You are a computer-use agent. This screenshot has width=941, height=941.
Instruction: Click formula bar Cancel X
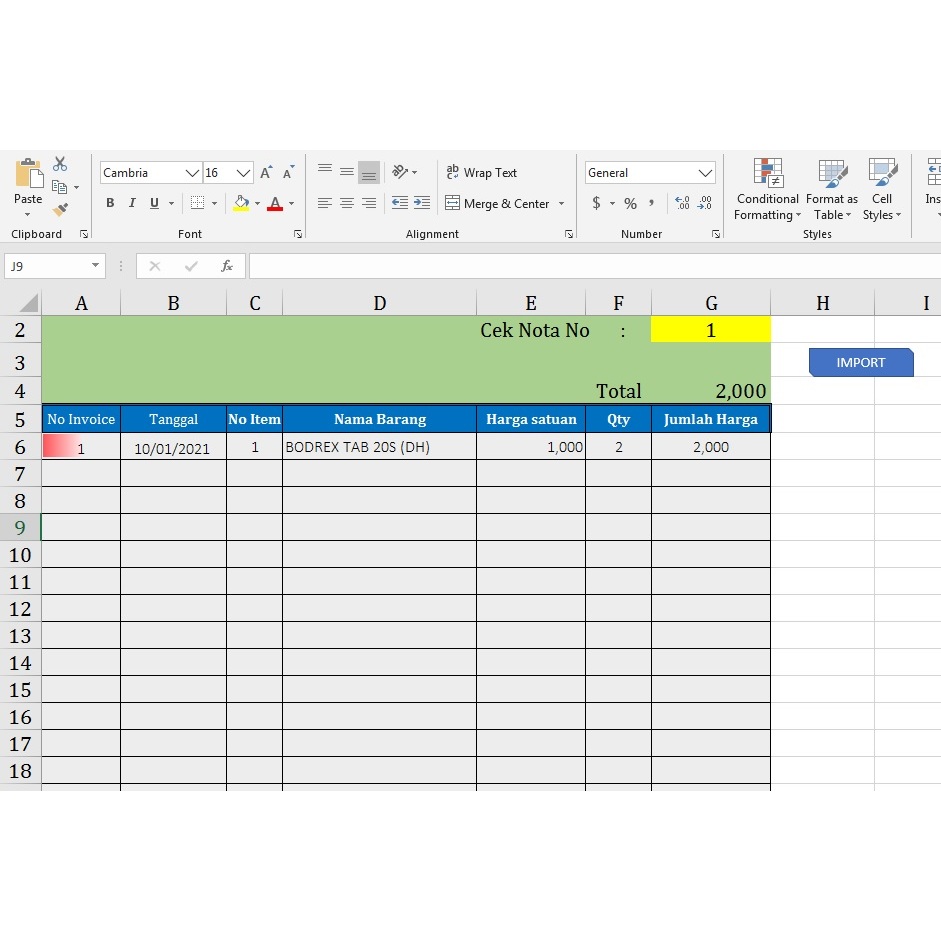(x=155, y=266)
